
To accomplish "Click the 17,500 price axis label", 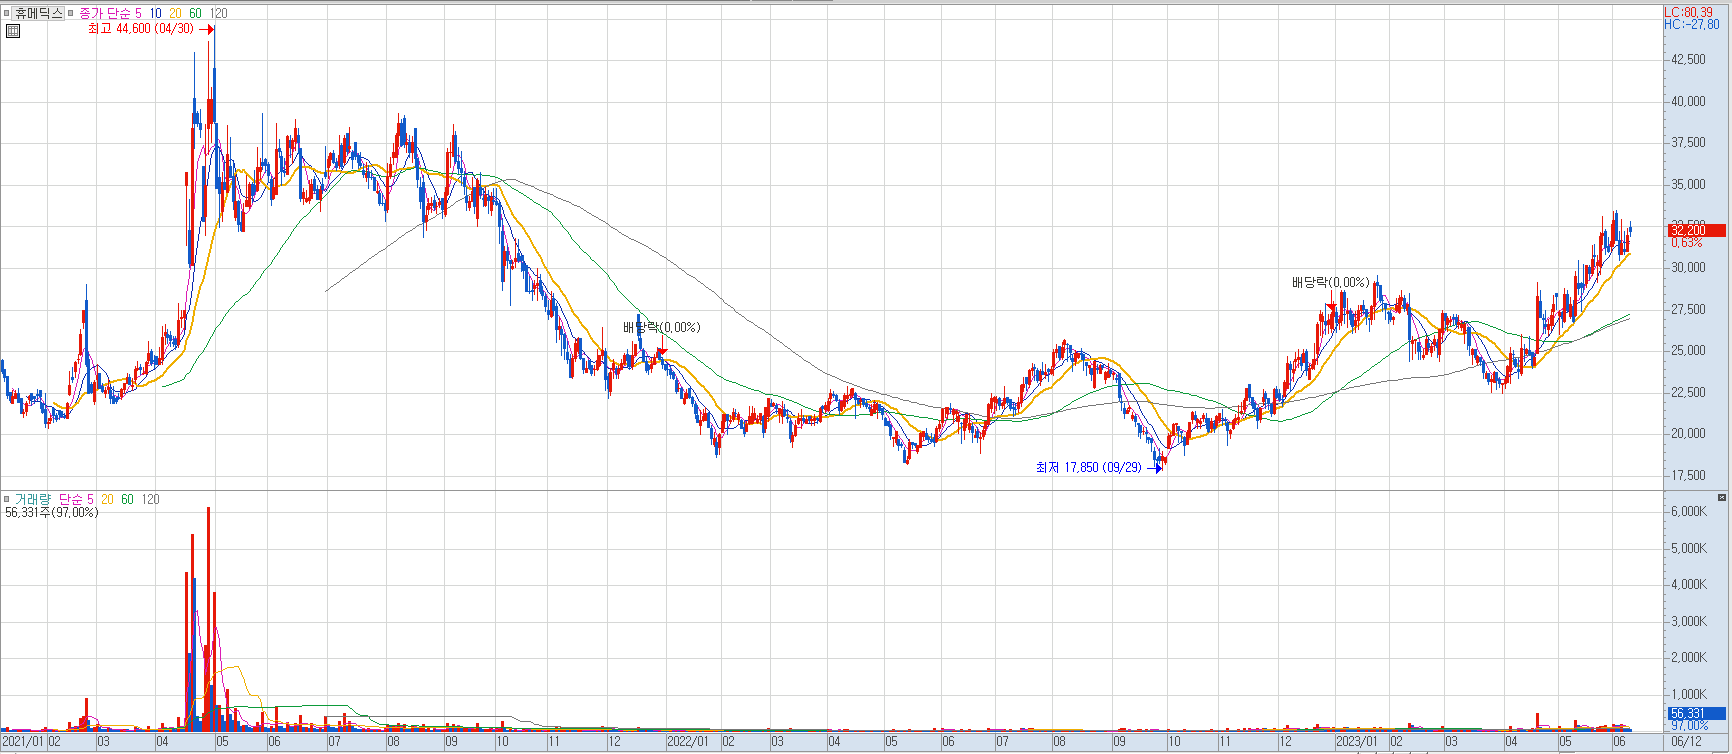I will 1689,475.
